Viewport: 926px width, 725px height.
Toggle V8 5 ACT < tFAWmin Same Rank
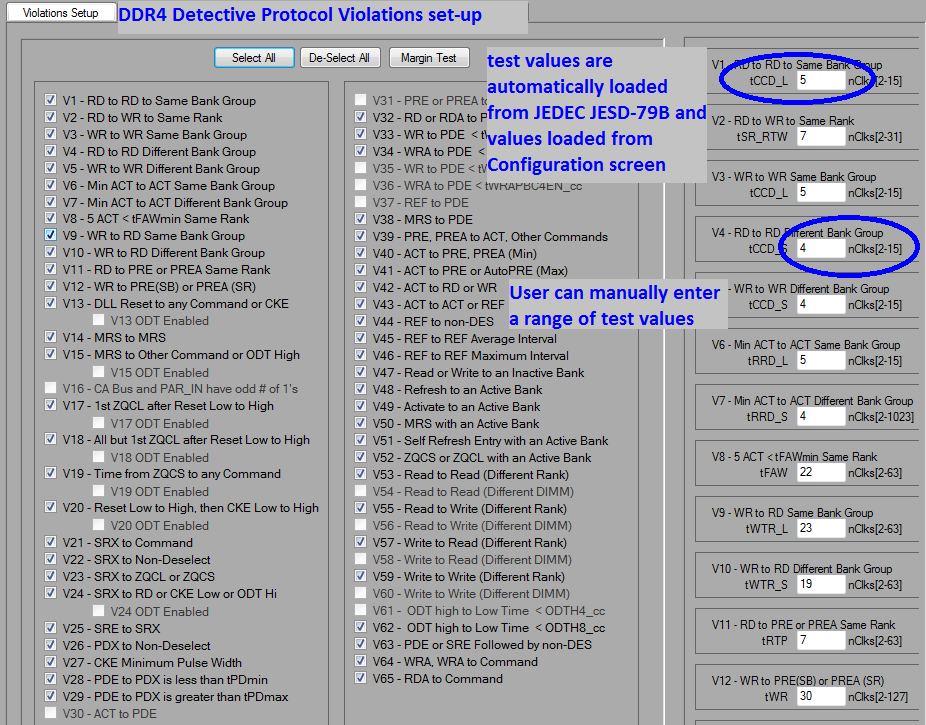[x=51, y=218]
